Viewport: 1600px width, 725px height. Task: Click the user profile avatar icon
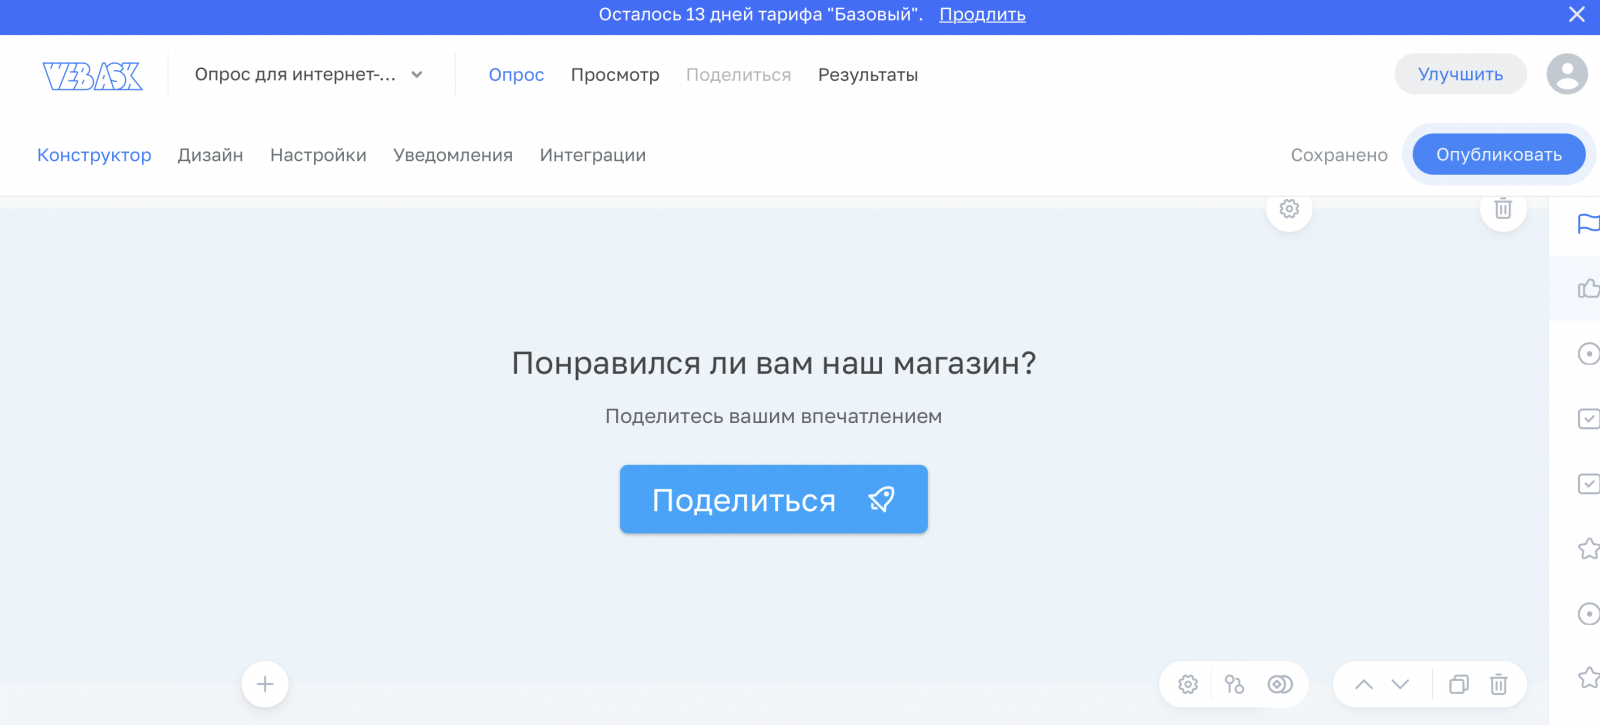1567,74
